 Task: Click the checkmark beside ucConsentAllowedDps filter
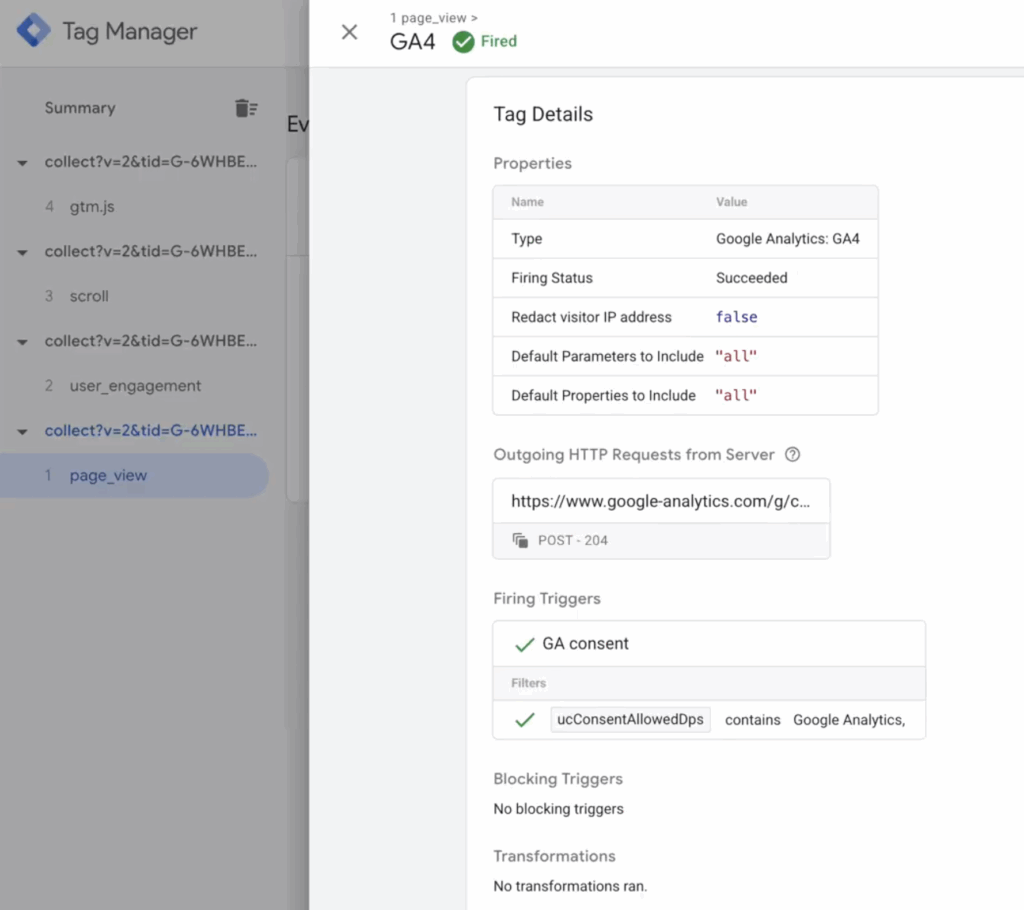524,720
